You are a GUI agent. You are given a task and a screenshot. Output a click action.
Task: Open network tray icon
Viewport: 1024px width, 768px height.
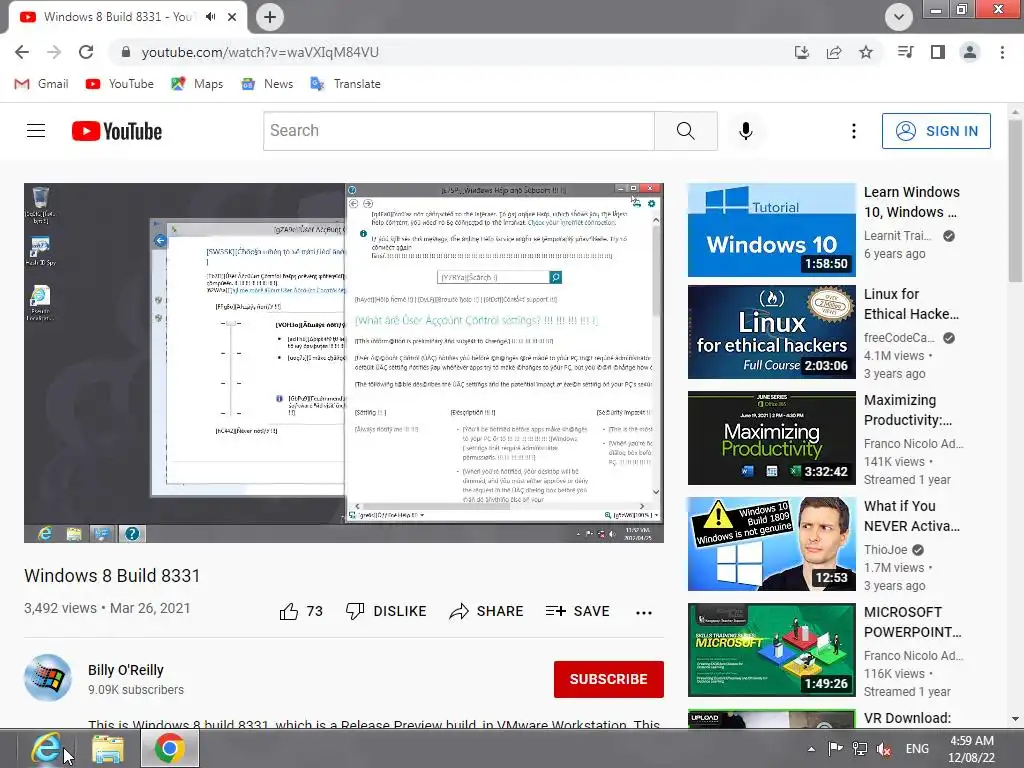859,749
